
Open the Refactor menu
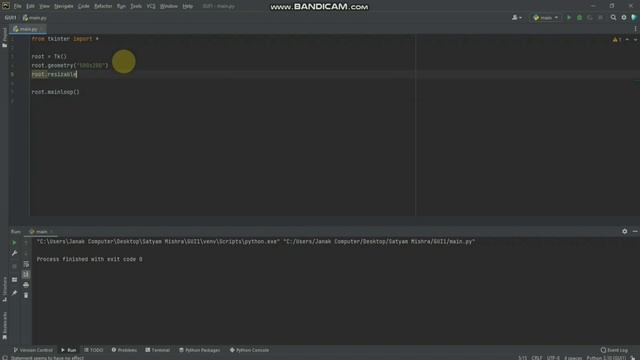[x=103, y=6]
